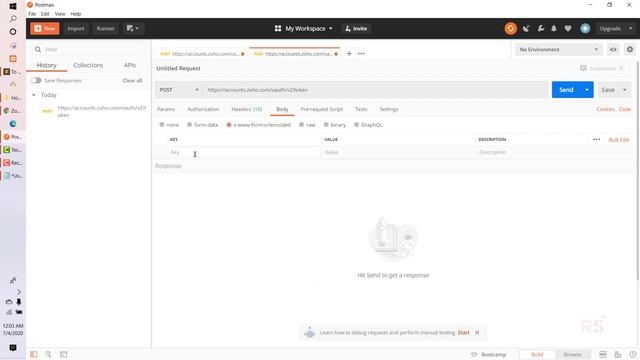Switch to Build mode in status bar

click(x=537, y=354)
